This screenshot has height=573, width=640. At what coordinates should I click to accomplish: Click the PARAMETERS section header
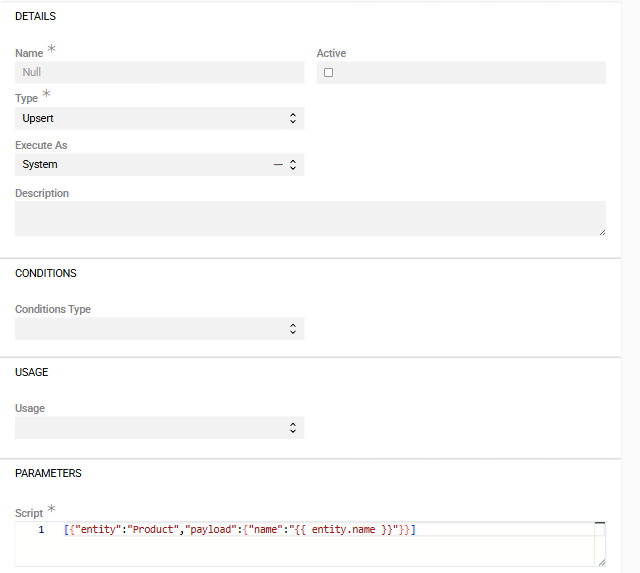(x=48, y=473)
